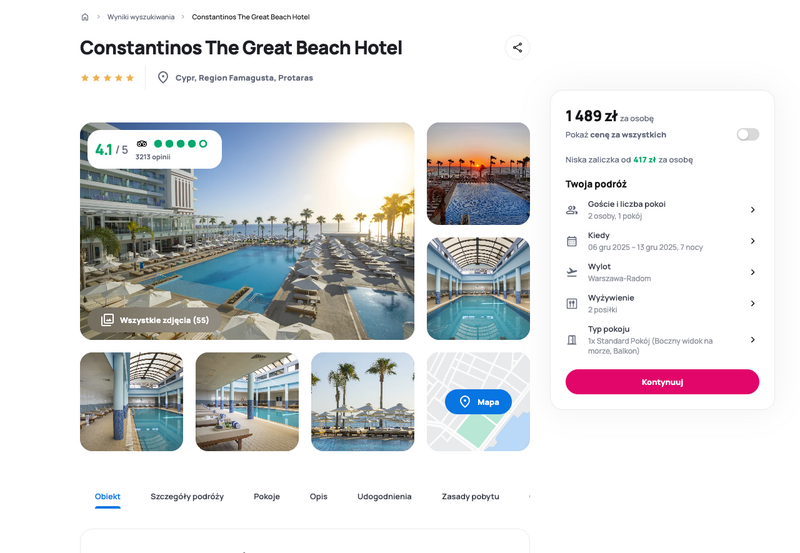Expand Goście i liczba pokoi chevron

tap(753, 210)
